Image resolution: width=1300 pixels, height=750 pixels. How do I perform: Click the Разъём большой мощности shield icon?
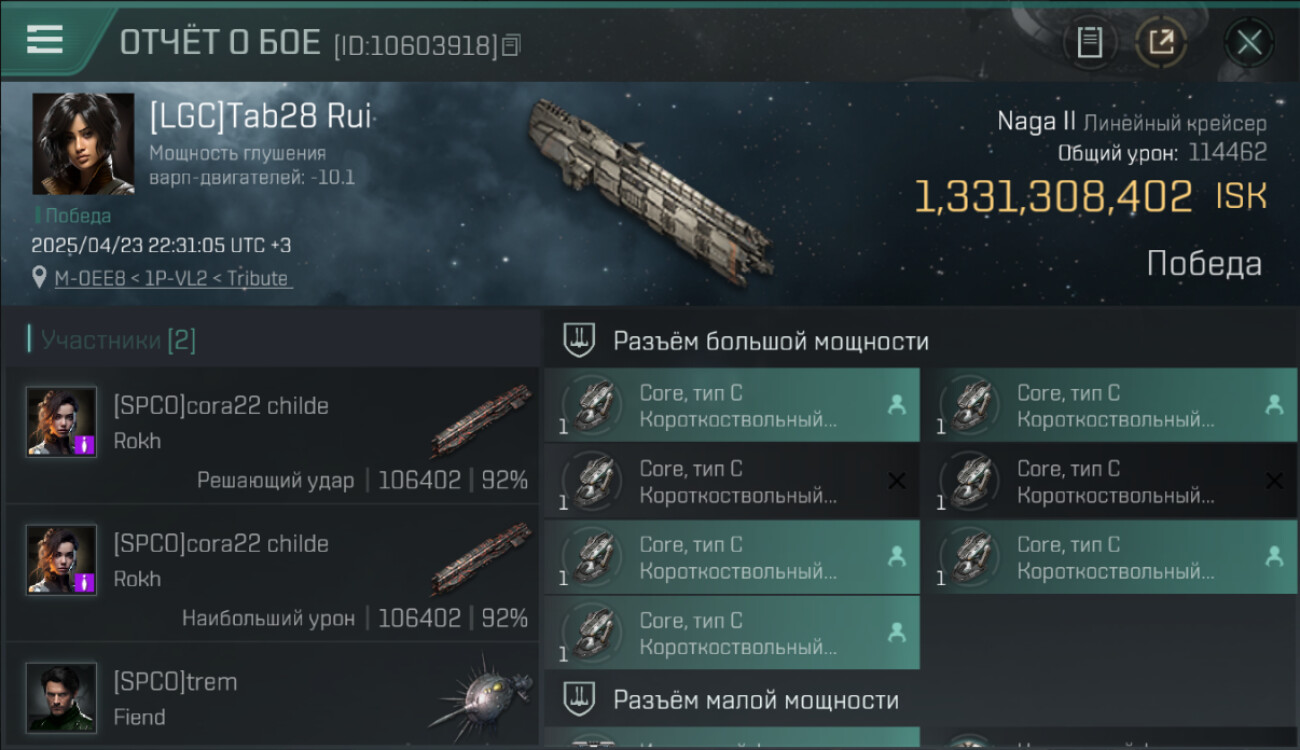click(x=579, y=340)
